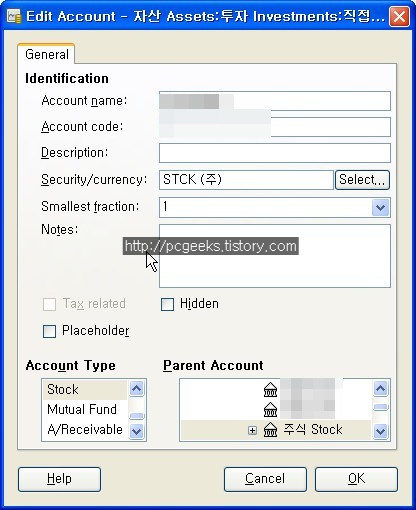The height and width of the screenshot is (510, 416).
Task: Click the Account code field
Action: 275,127
